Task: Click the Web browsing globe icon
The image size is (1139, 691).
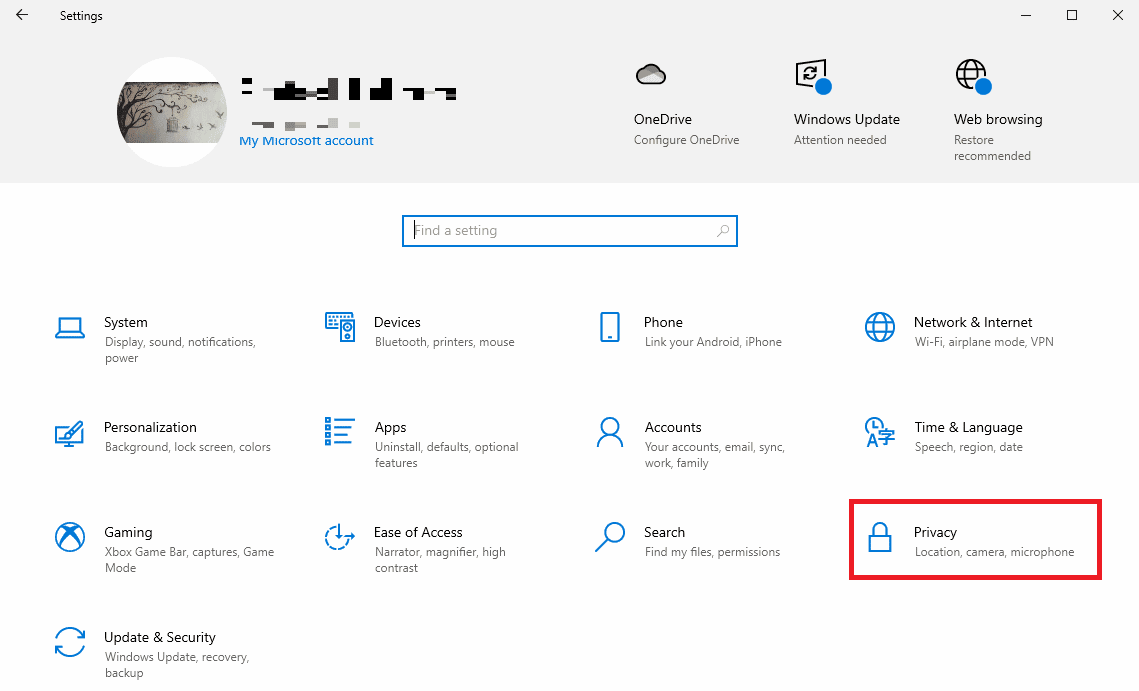Action: 973,76
